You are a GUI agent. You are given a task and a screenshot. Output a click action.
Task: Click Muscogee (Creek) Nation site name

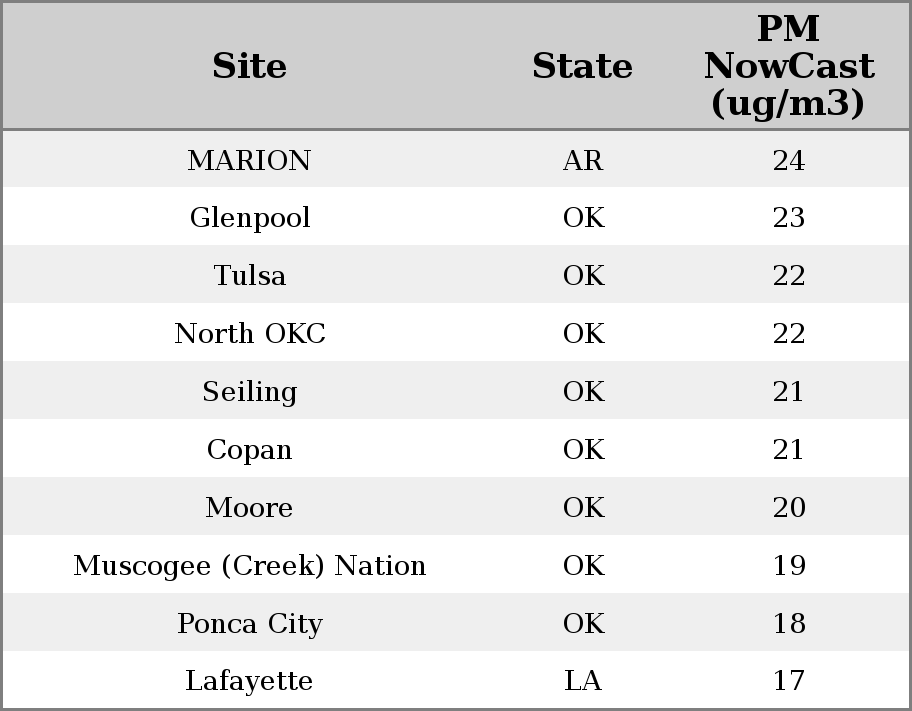249,566
